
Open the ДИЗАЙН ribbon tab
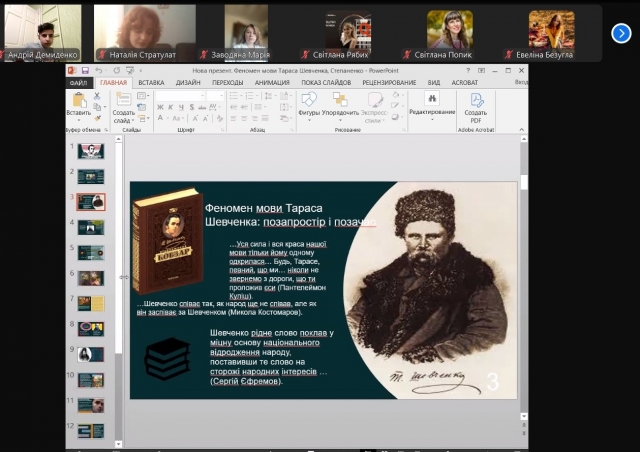pos(188,83)
